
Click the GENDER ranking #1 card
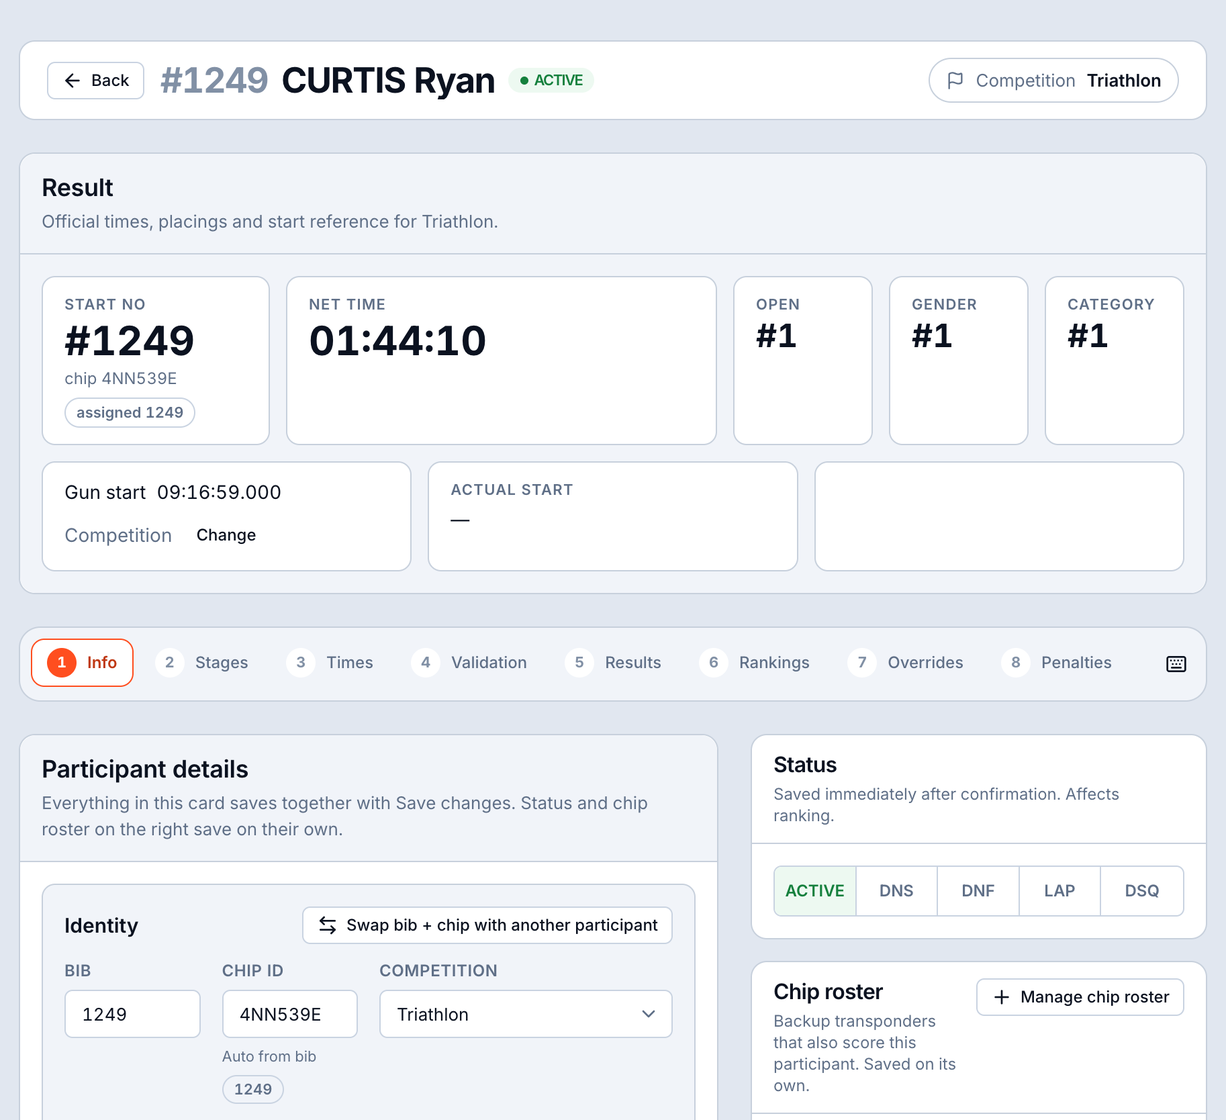[x=959, y=361]
